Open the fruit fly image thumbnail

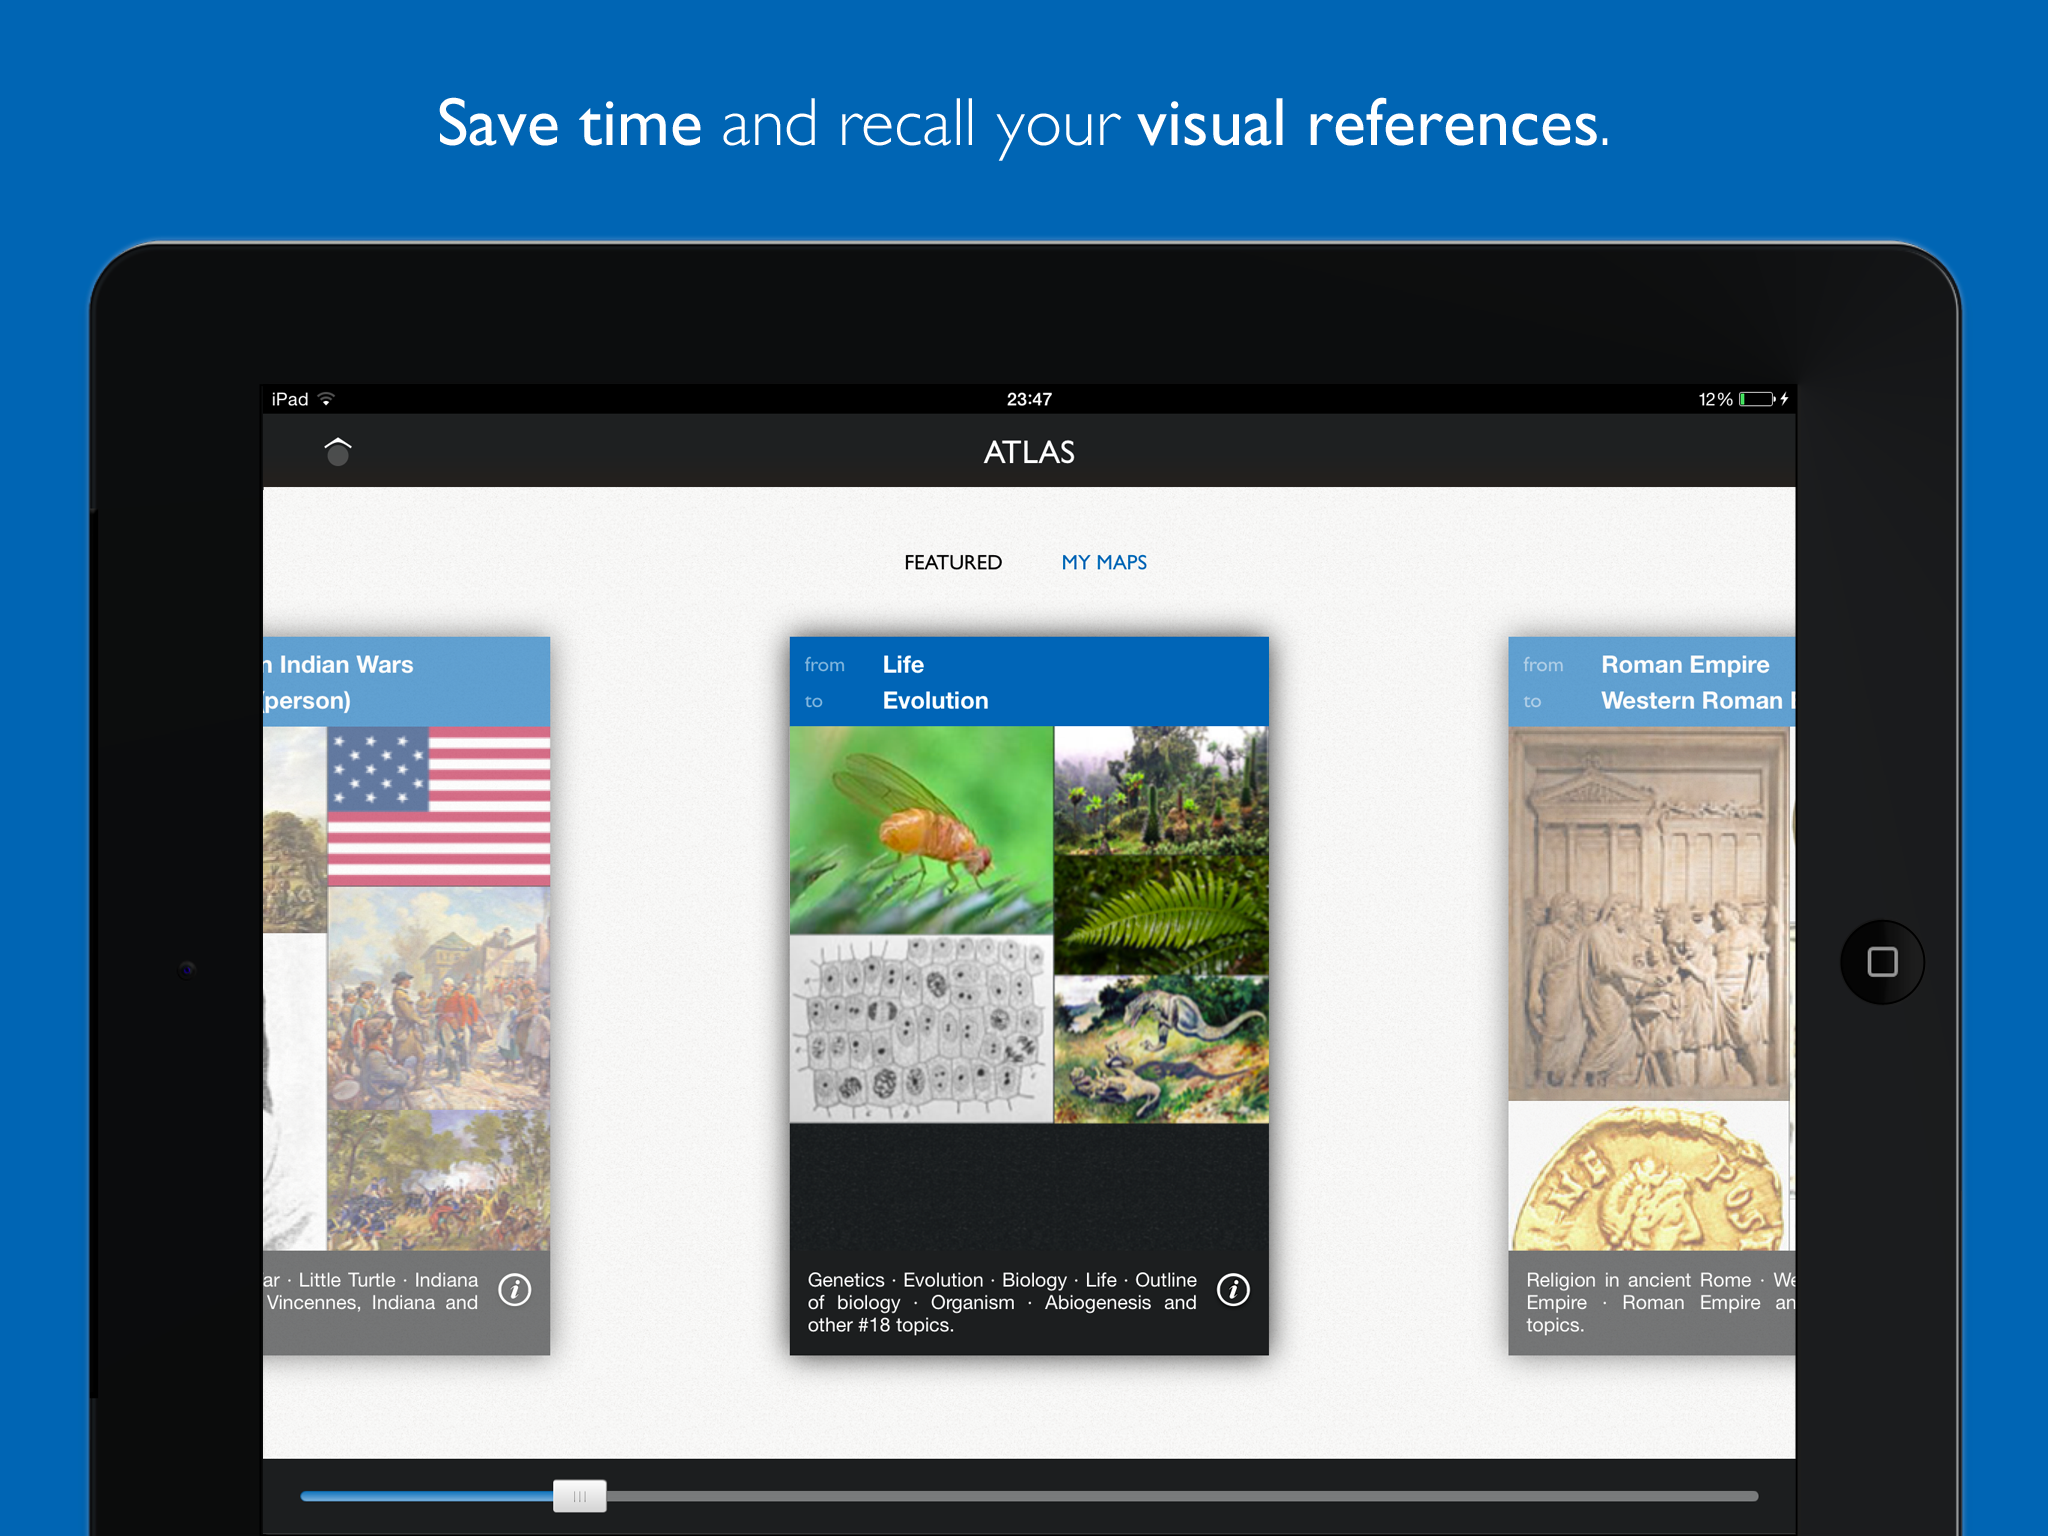pos(920,830)
